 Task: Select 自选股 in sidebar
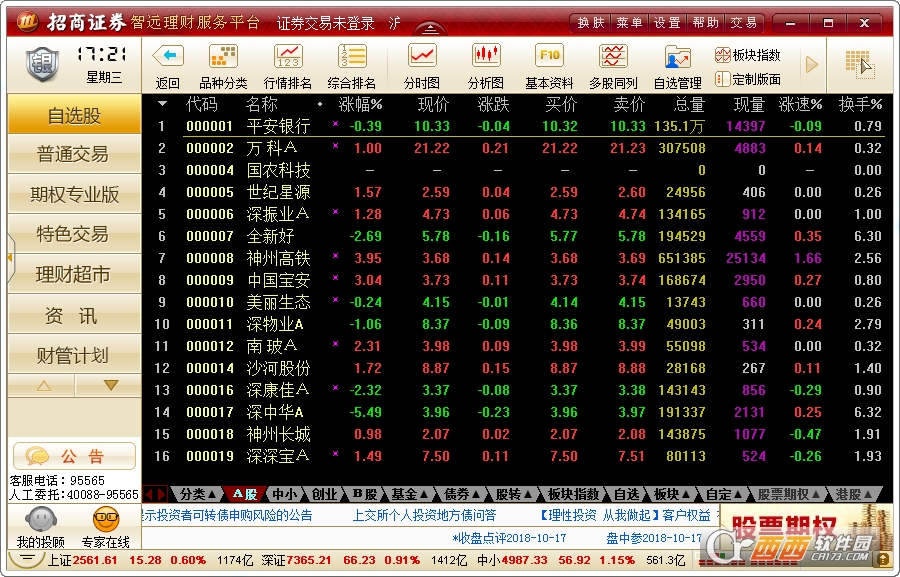75,115
